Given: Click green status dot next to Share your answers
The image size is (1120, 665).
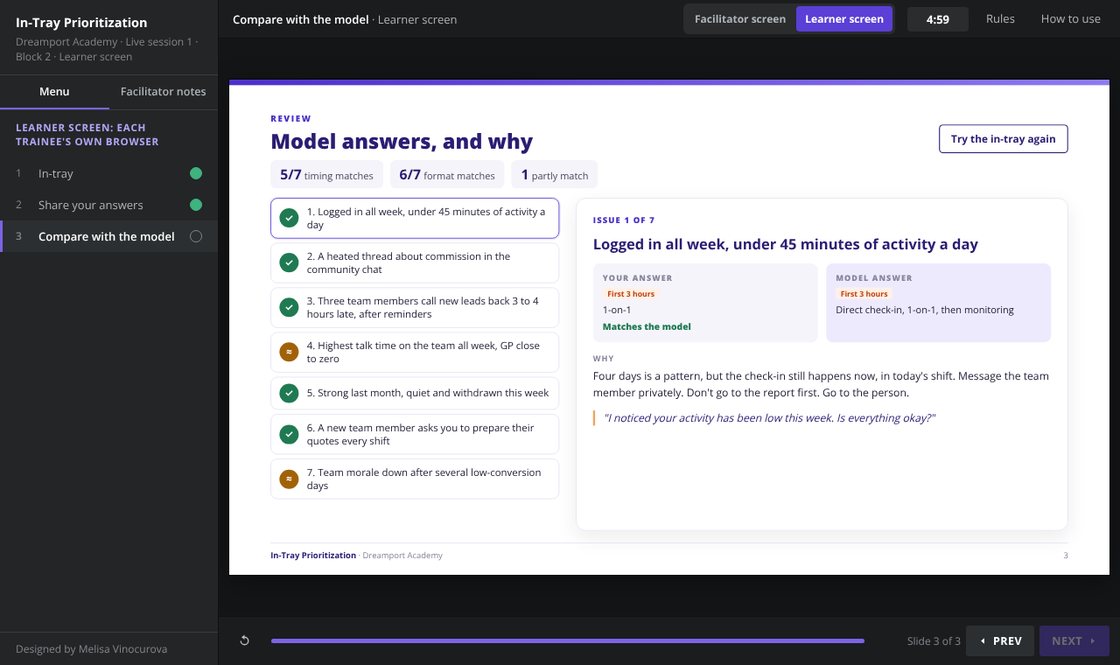Looking at the screenshot, I should 196,205.
